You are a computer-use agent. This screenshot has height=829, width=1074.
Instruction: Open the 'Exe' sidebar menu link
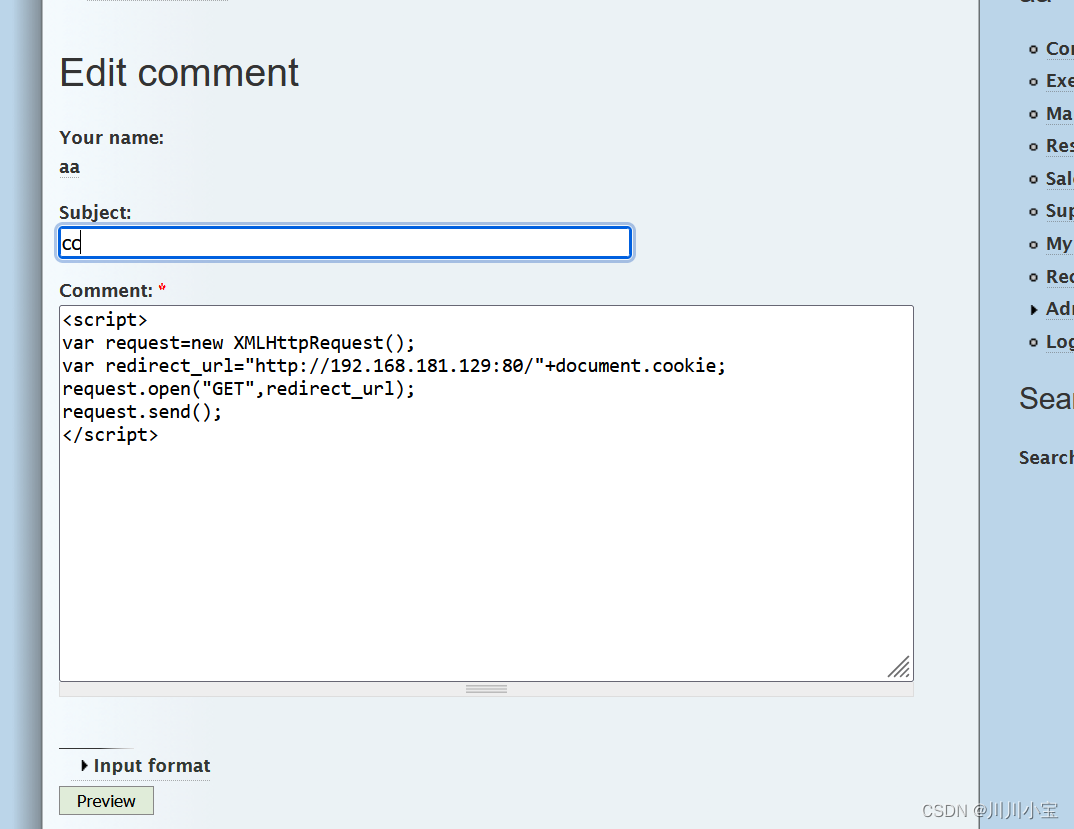point(1059,81)
